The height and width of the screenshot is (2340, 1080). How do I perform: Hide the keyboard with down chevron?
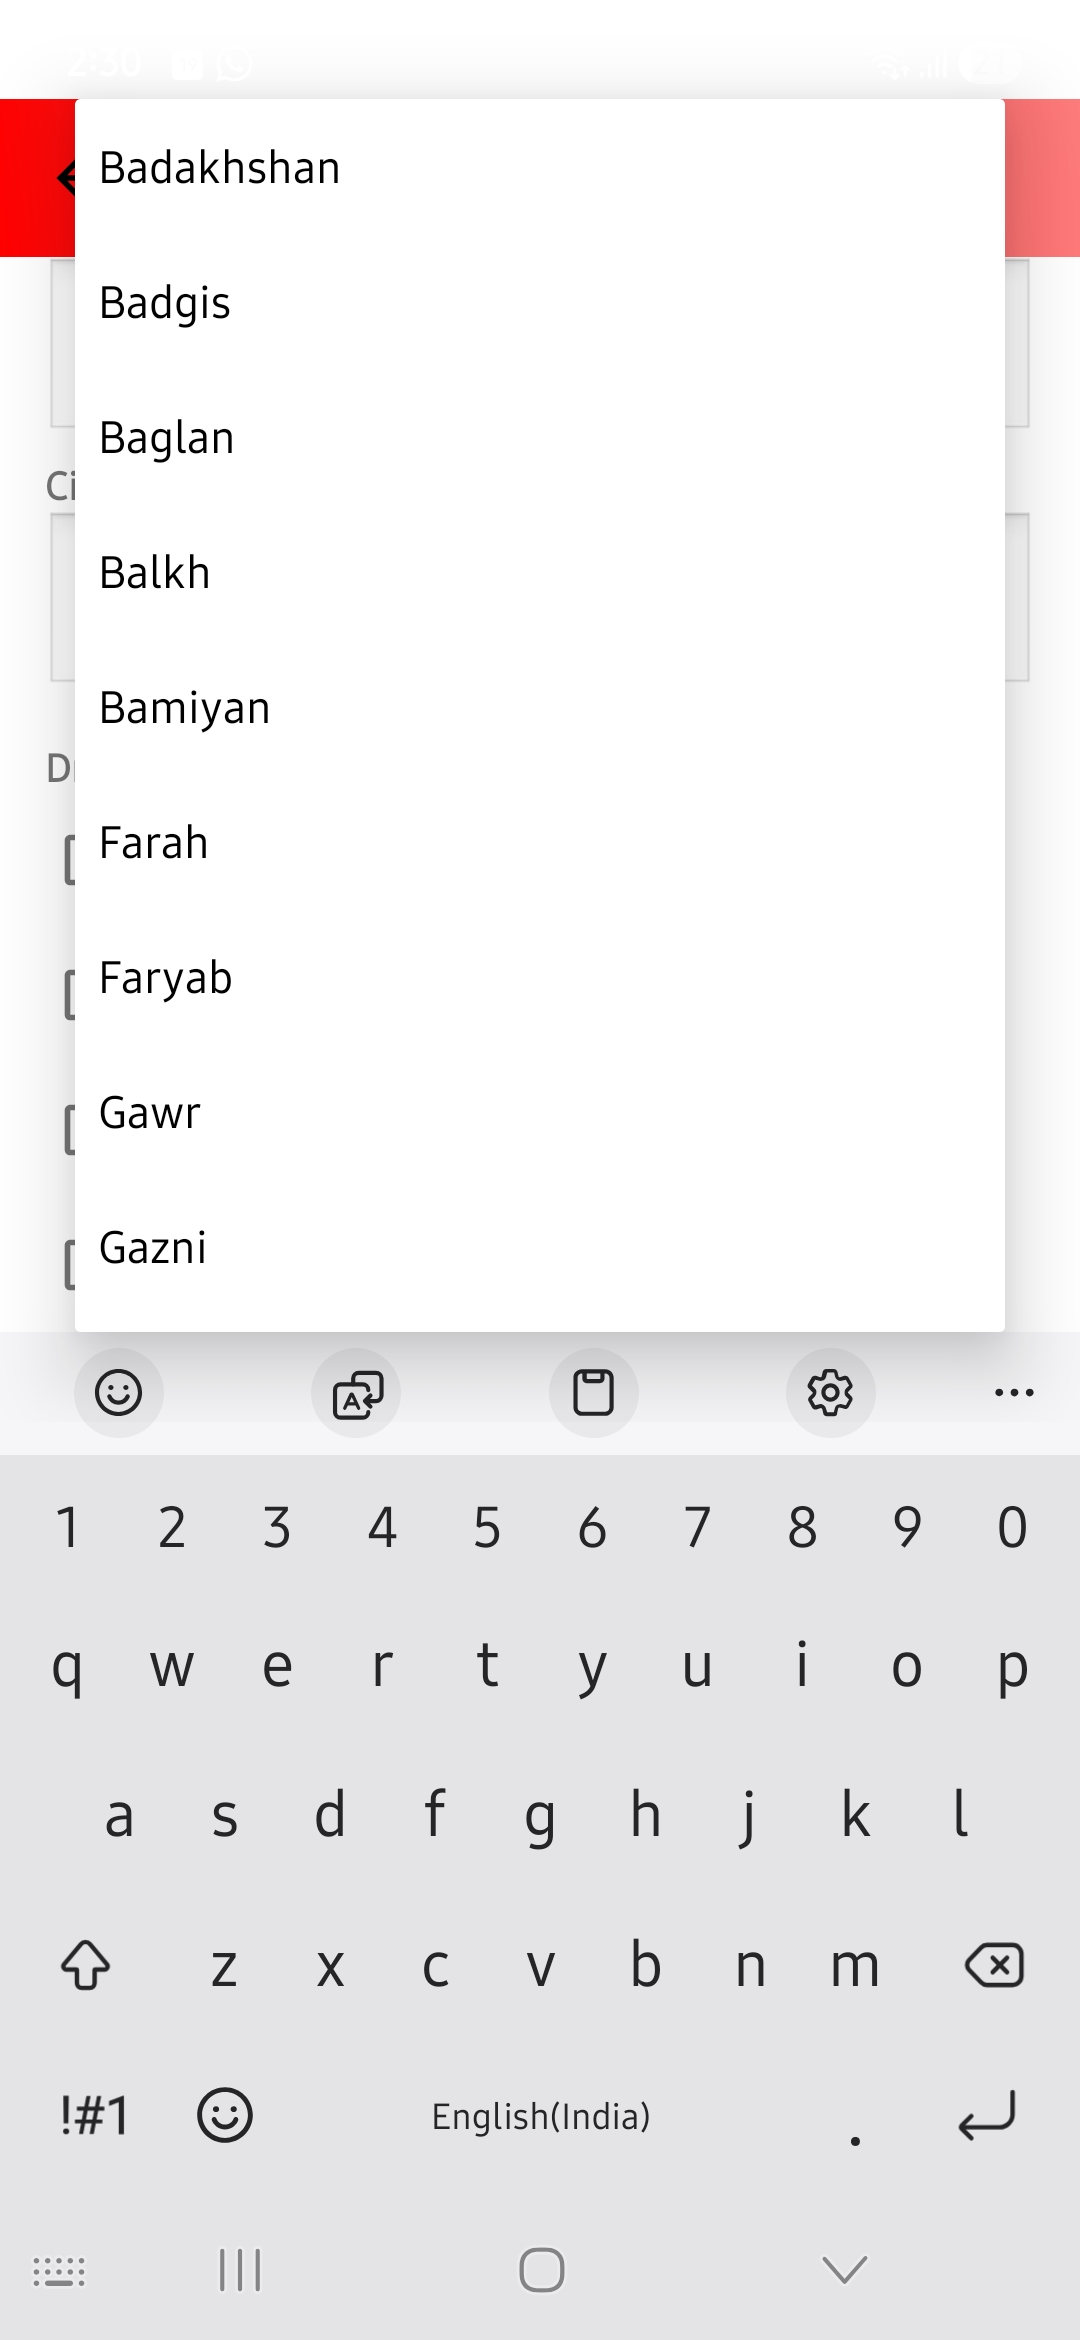click(x=844, y=2270)
